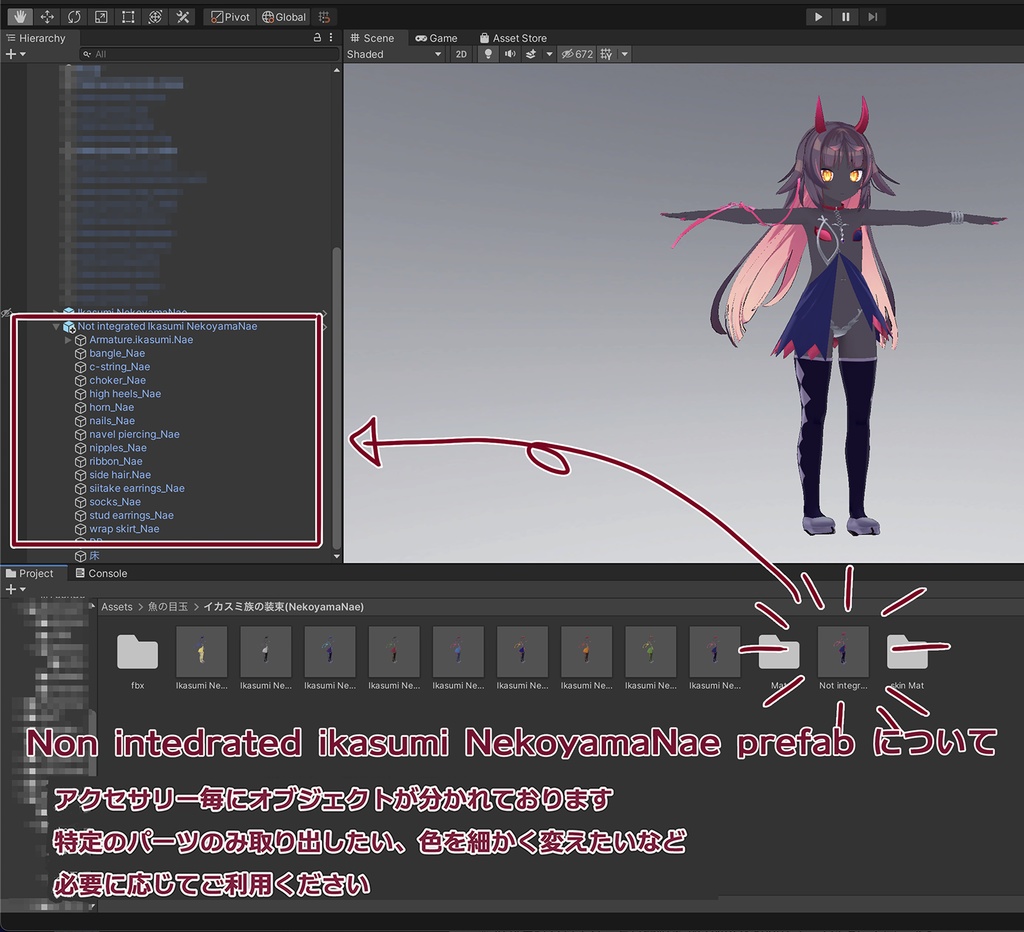Select bangle_Nae object

coord(117,353)
